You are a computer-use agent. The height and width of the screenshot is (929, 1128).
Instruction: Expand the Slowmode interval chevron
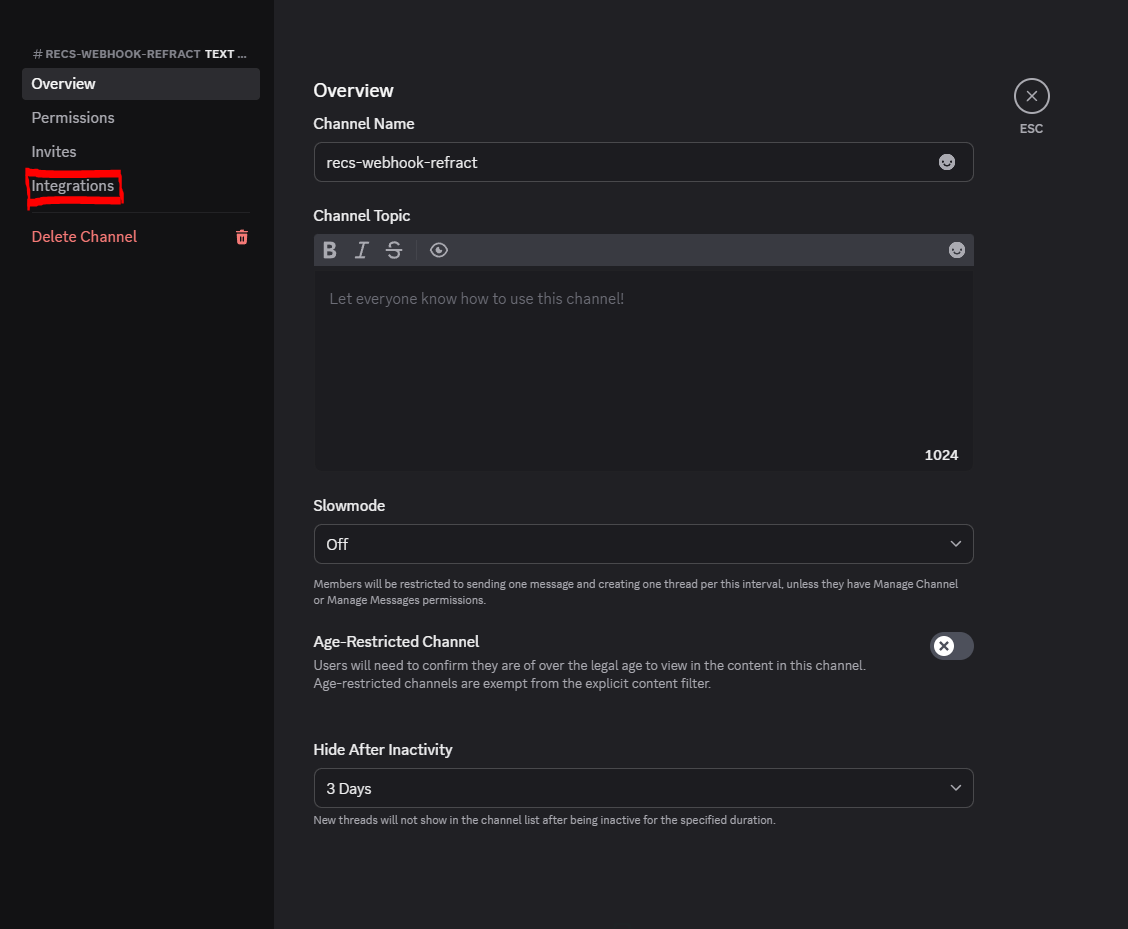click(955, 544)
